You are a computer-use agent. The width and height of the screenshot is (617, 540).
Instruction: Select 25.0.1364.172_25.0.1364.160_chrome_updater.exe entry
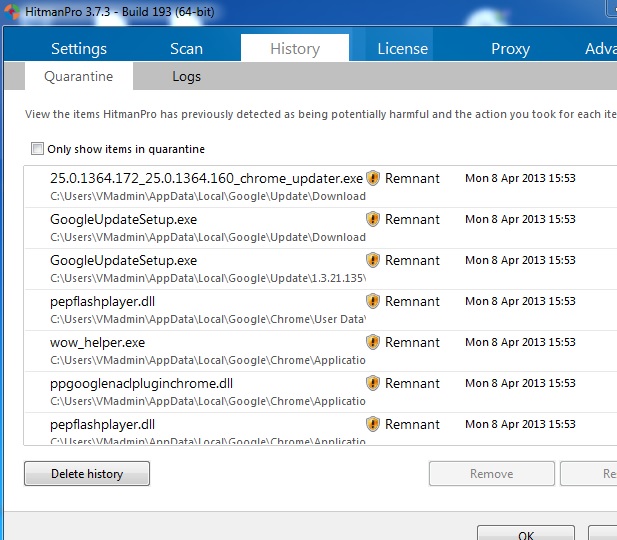point(321,187)
